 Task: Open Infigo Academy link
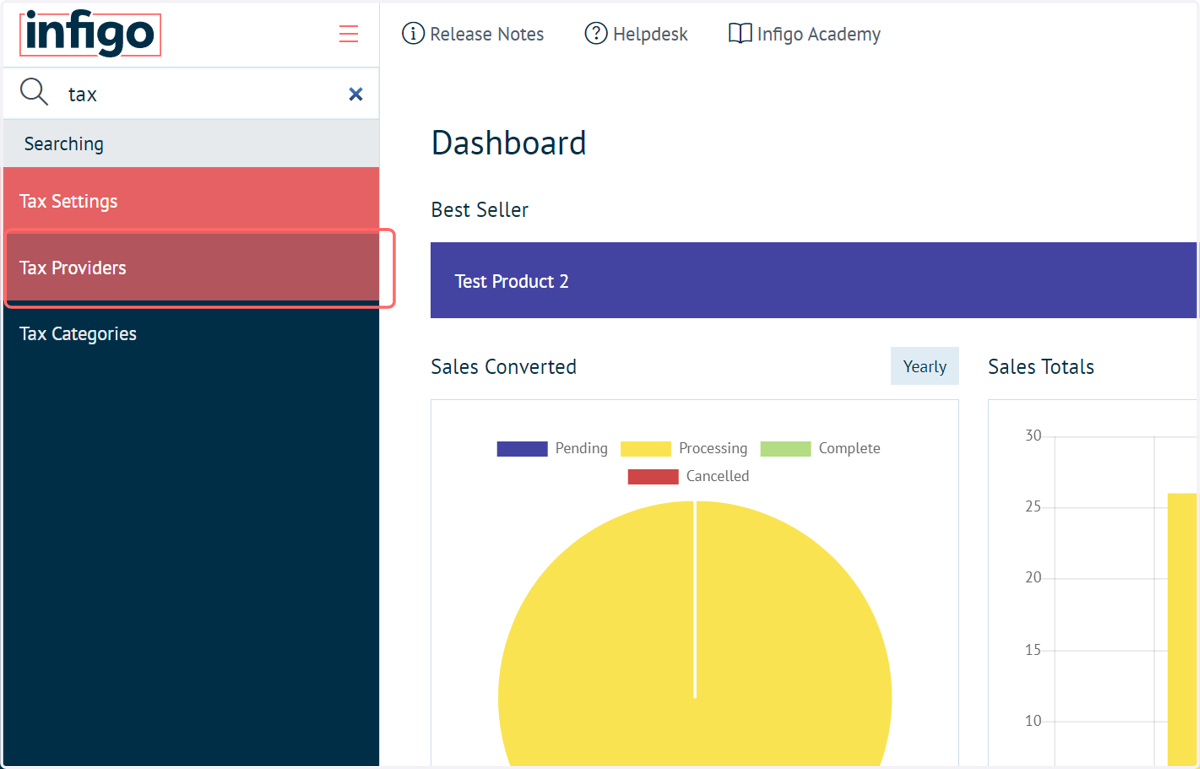coord(818,34)
